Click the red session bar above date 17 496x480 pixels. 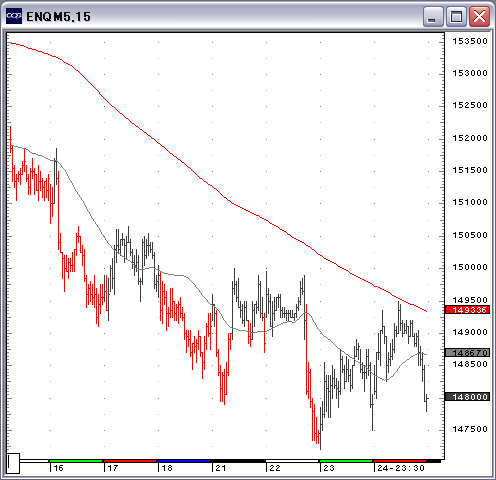[x=130, y=461]
